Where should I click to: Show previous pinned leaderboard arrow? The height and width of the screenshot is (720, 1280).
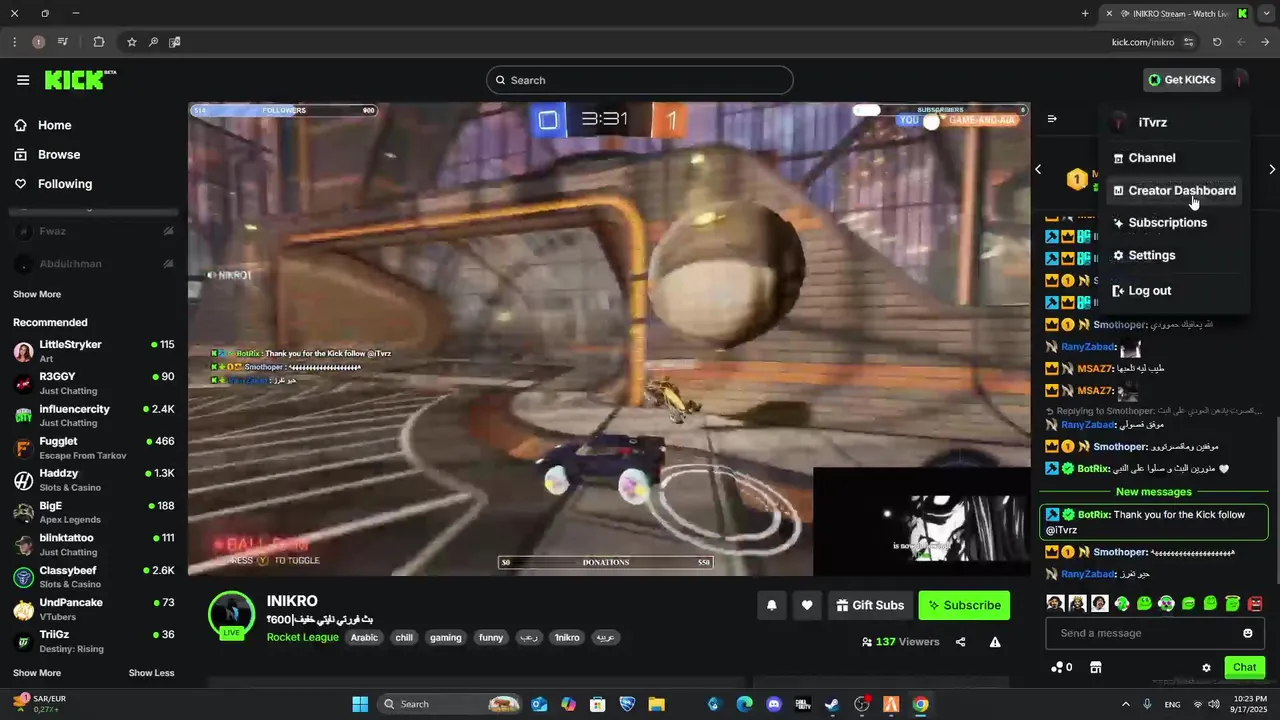[x=1038, y=169]
